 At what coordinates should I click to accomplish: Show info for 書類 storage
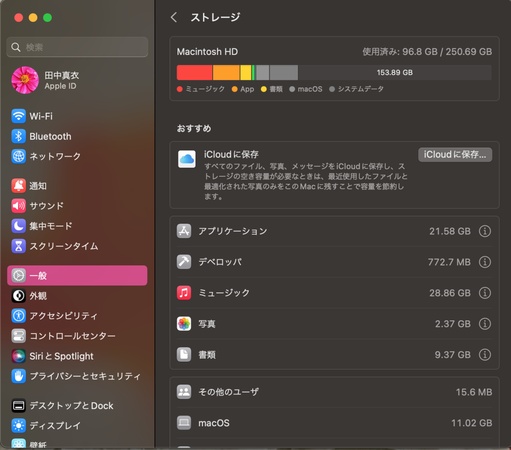point(485,355)
